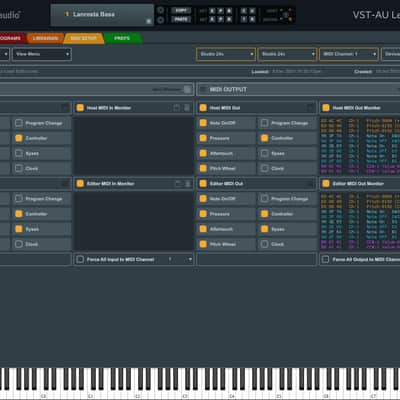The width and height of the screenshot is (400, 400).
Task: Enable Force All Input to MIDI Channel
Action: pos(80,259)
